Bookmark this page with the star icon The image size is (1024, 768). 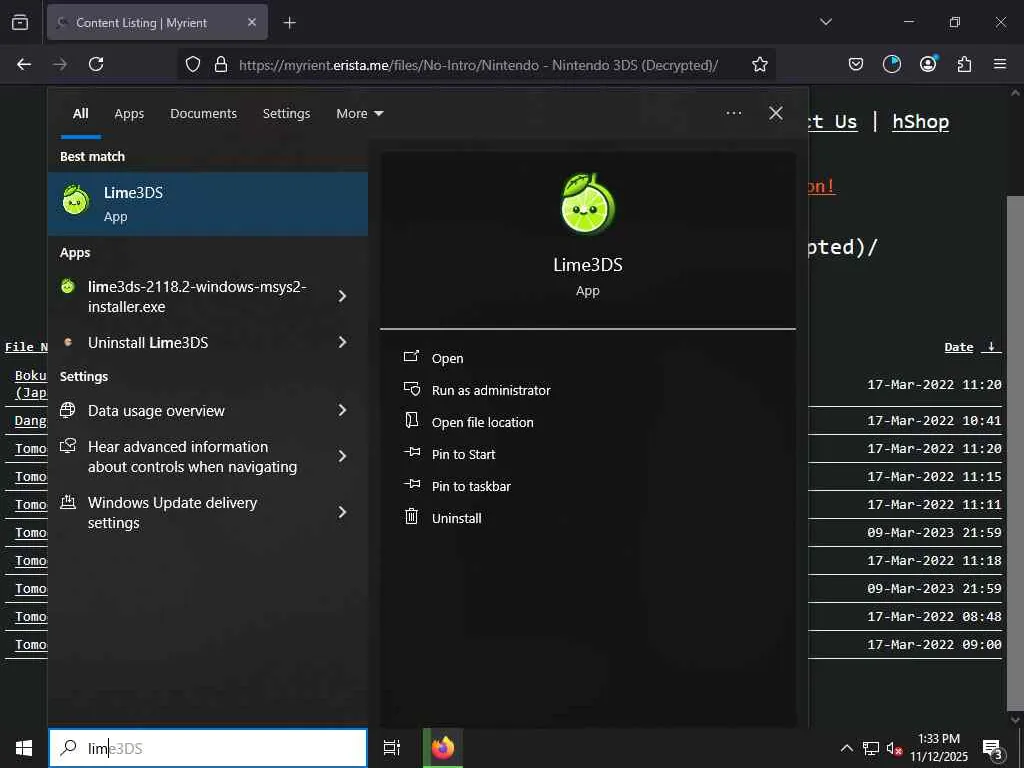click(x=760, y=64)
